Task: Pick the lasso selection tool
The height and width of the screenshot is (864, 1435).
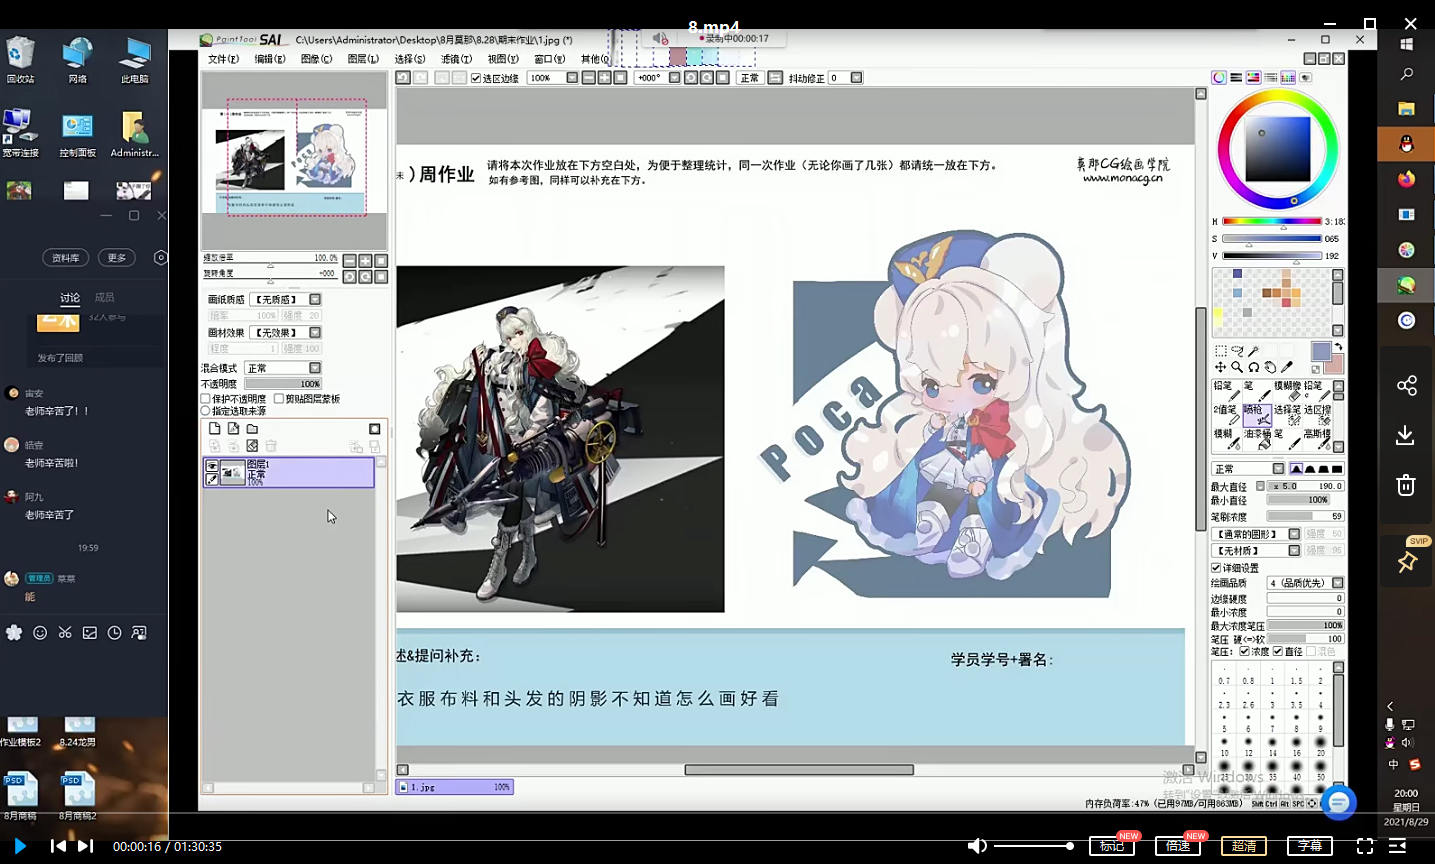Action: tap(1237, 351)
